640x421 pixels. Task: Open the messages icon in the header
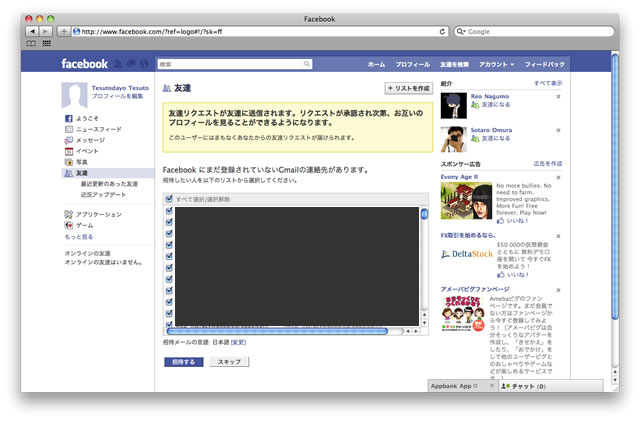[131, 63]
